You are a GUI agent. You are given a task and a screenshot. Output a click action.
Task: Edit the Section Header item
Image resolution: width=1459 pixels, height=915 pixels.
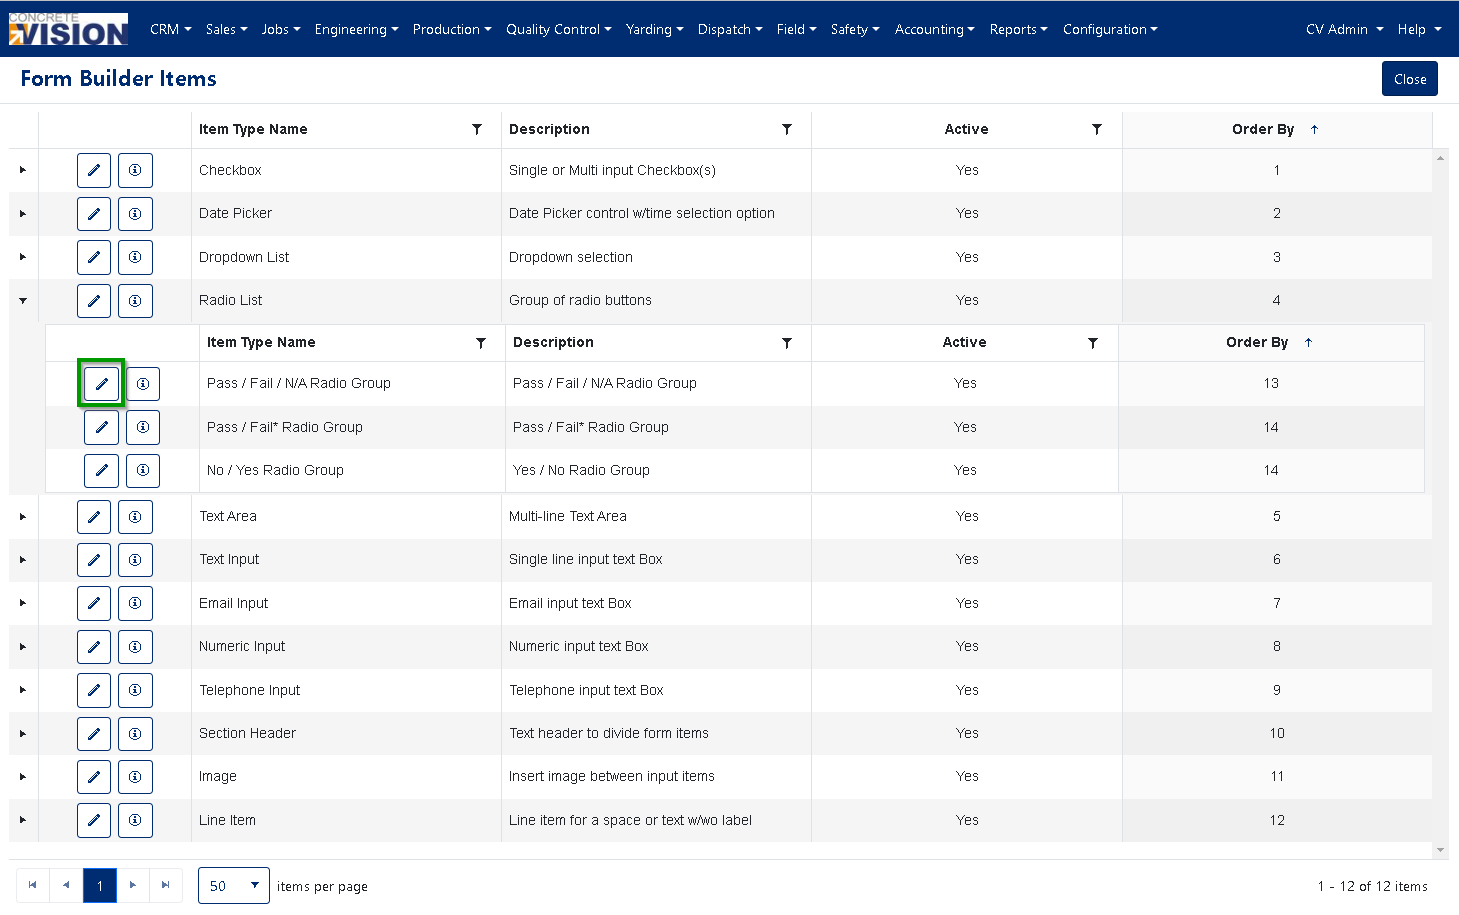(94, 734)
